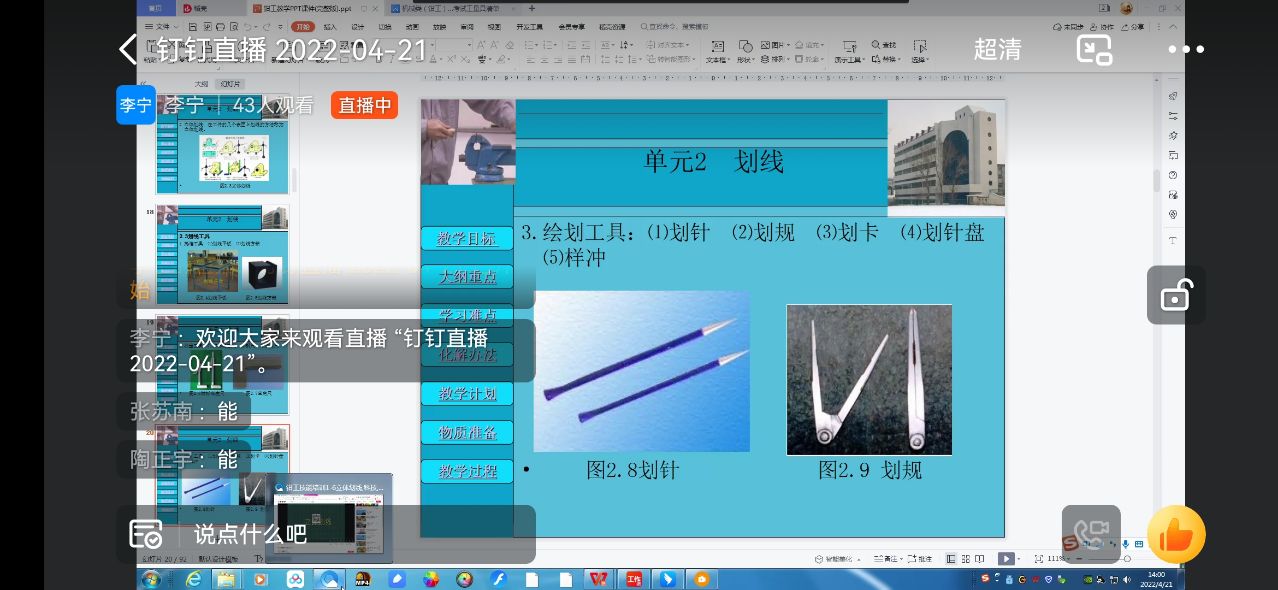Open the three-dot more options menu
The image size is (1278, 590).
click(1186, 49)
